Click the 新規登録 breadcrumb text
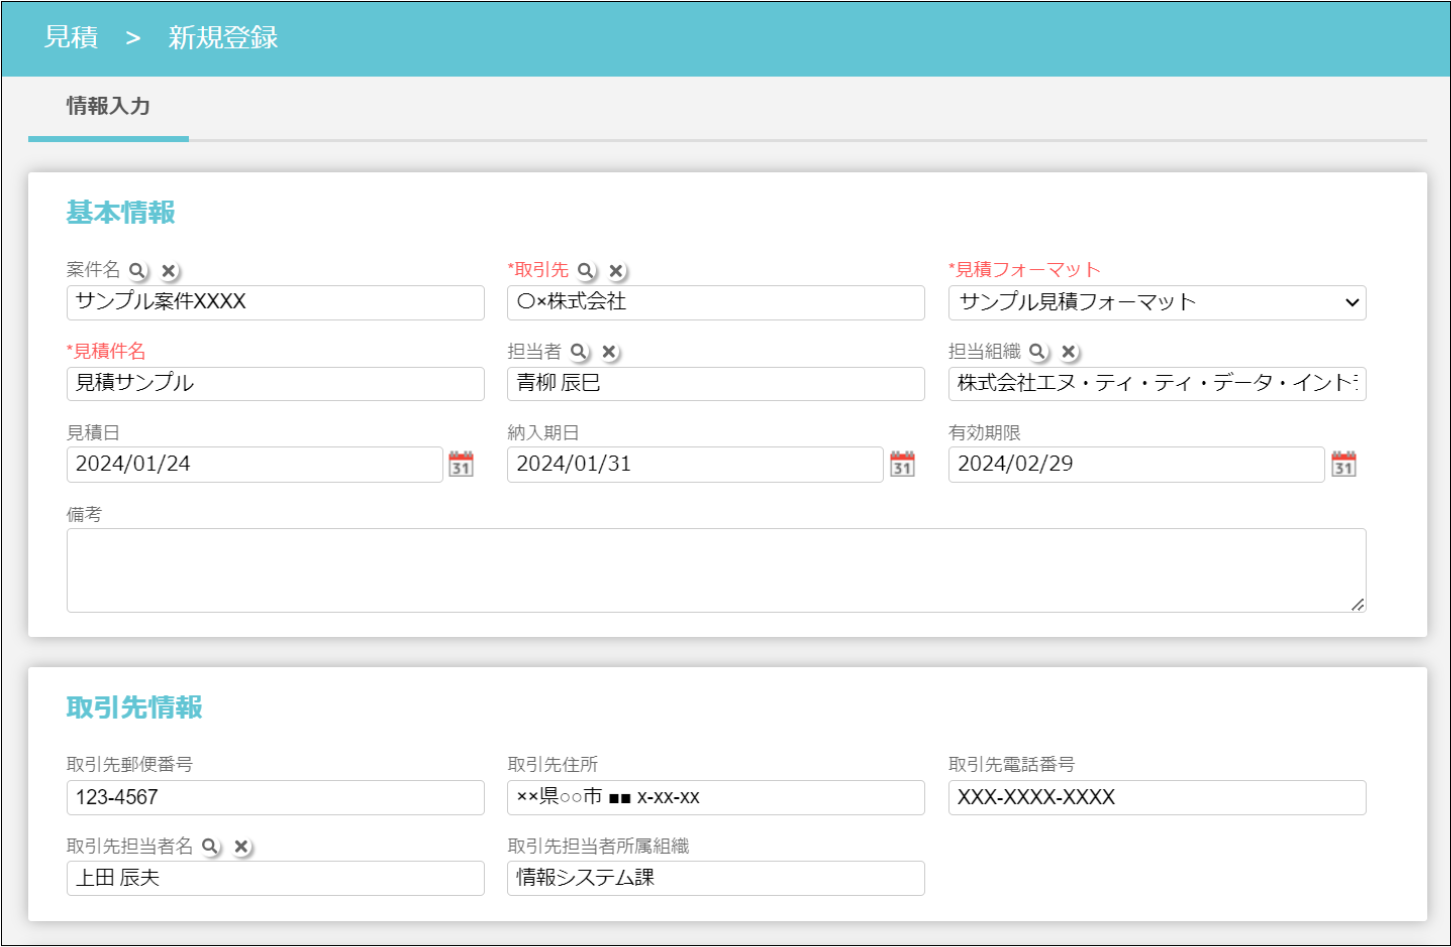The height and width of the screenshot is (947, 1451). point(223,38)
